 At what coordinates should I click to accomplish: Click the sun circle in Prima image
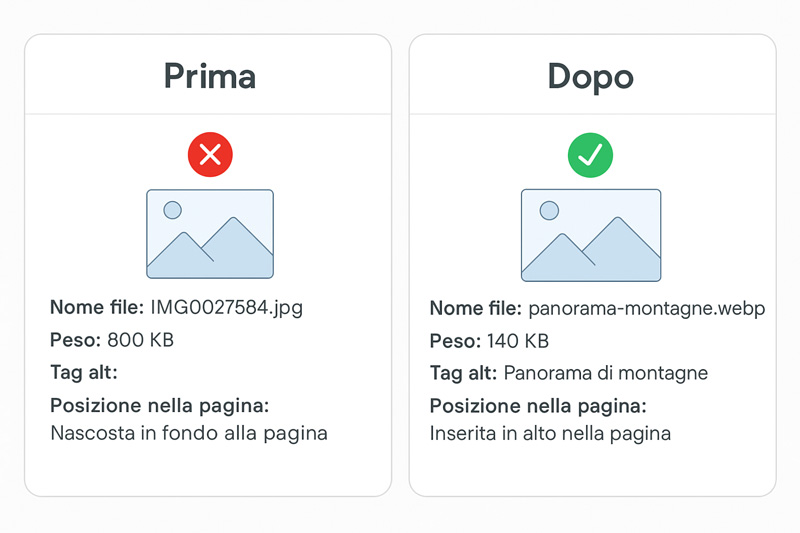[172, 210]
